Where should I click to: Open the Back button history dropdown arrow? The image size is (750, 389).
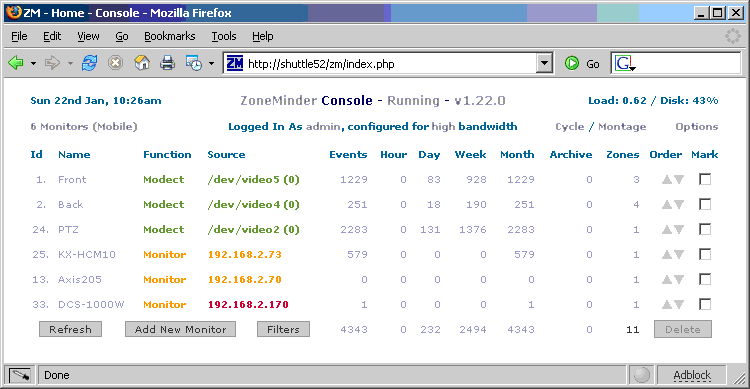pyautogui.click(x=33, y=63)
